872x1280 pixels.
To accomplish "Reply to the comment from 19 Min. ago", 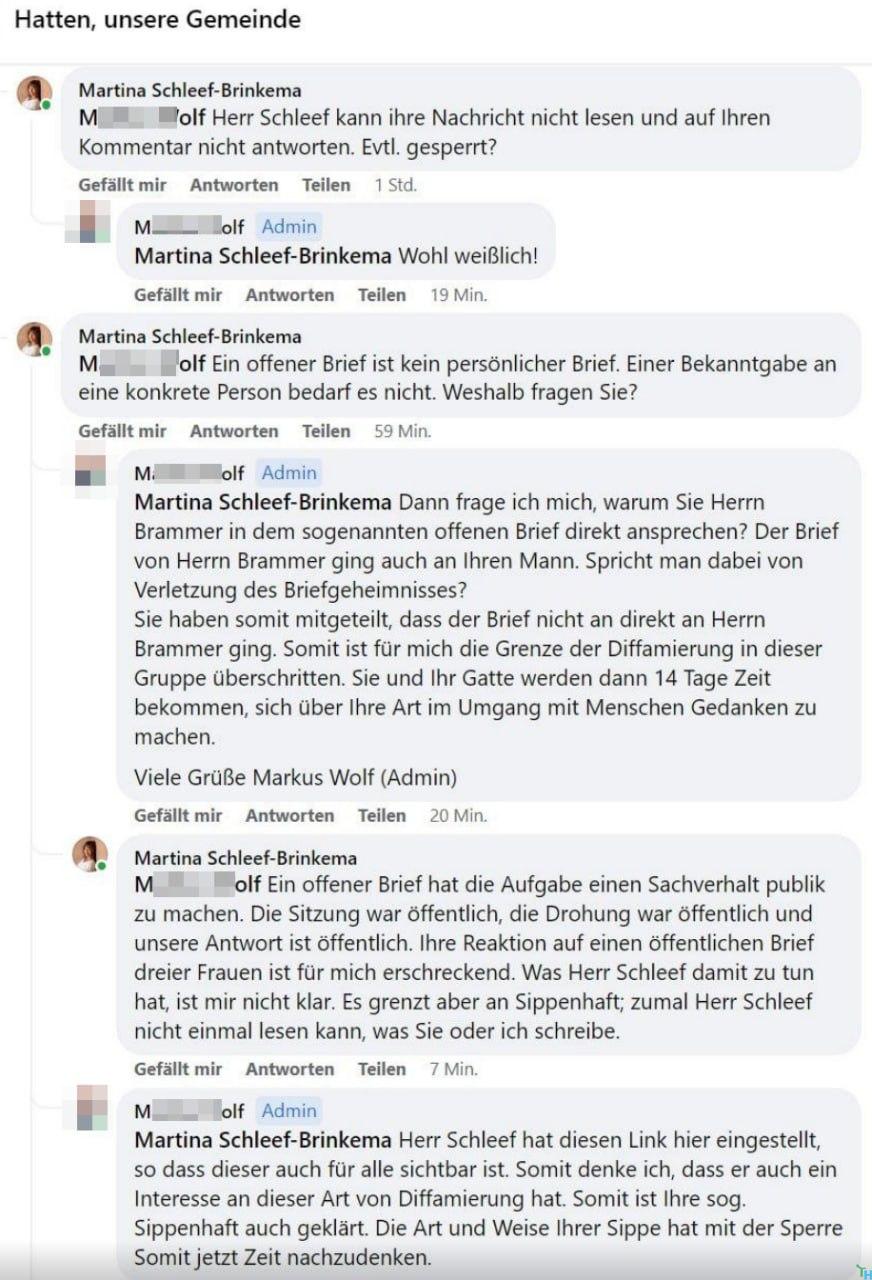I will pos(290,295).
